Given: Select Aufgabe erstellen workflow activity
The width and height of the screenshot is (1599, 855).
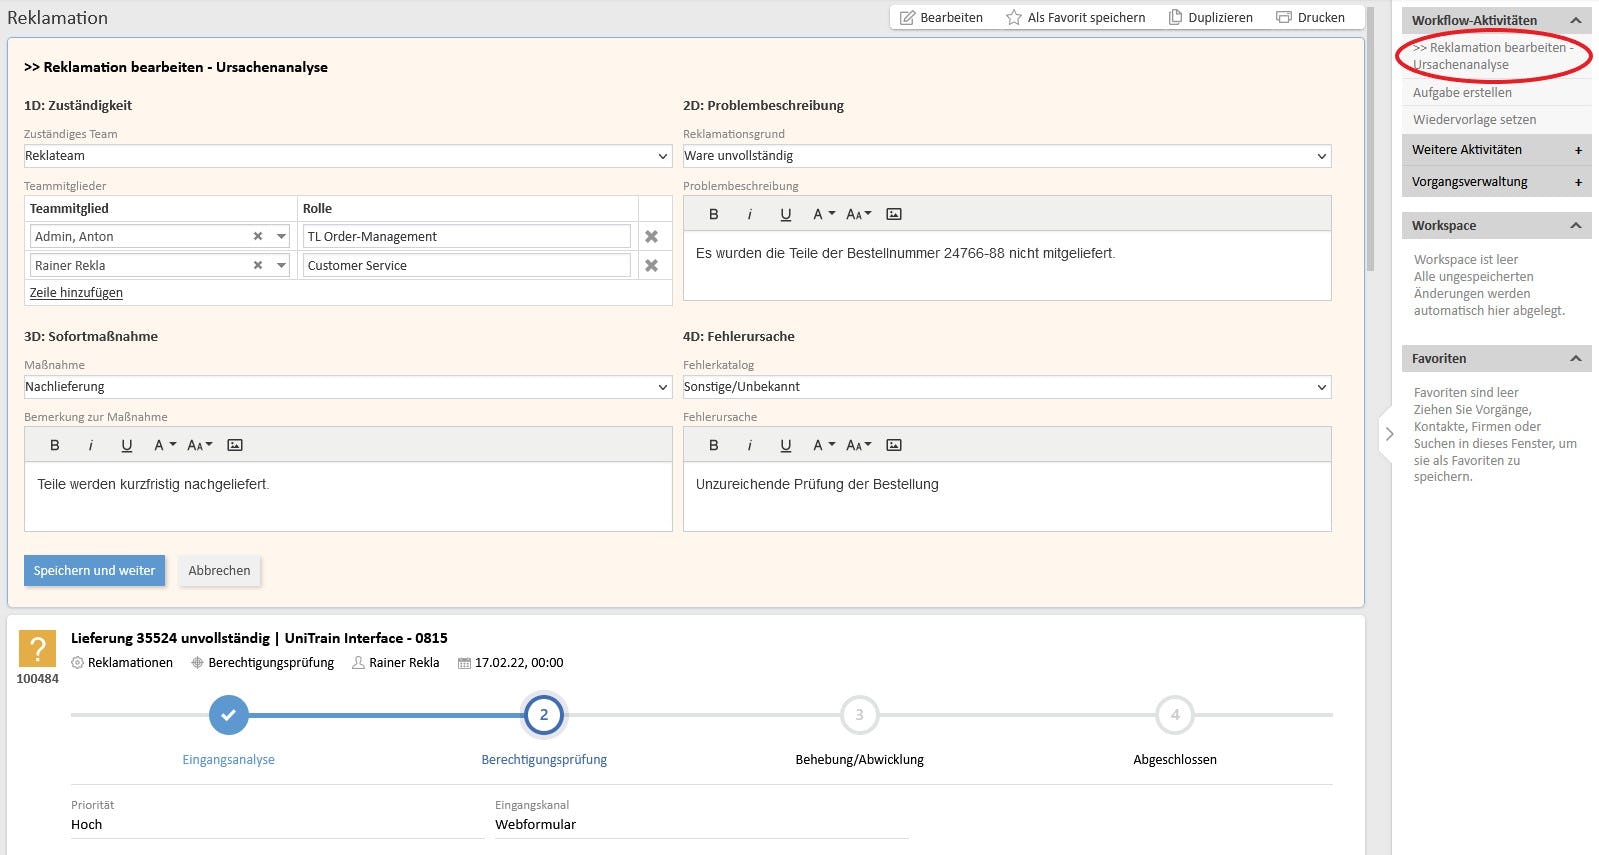Looking at the screenshot, I should tap(1462, 93).
